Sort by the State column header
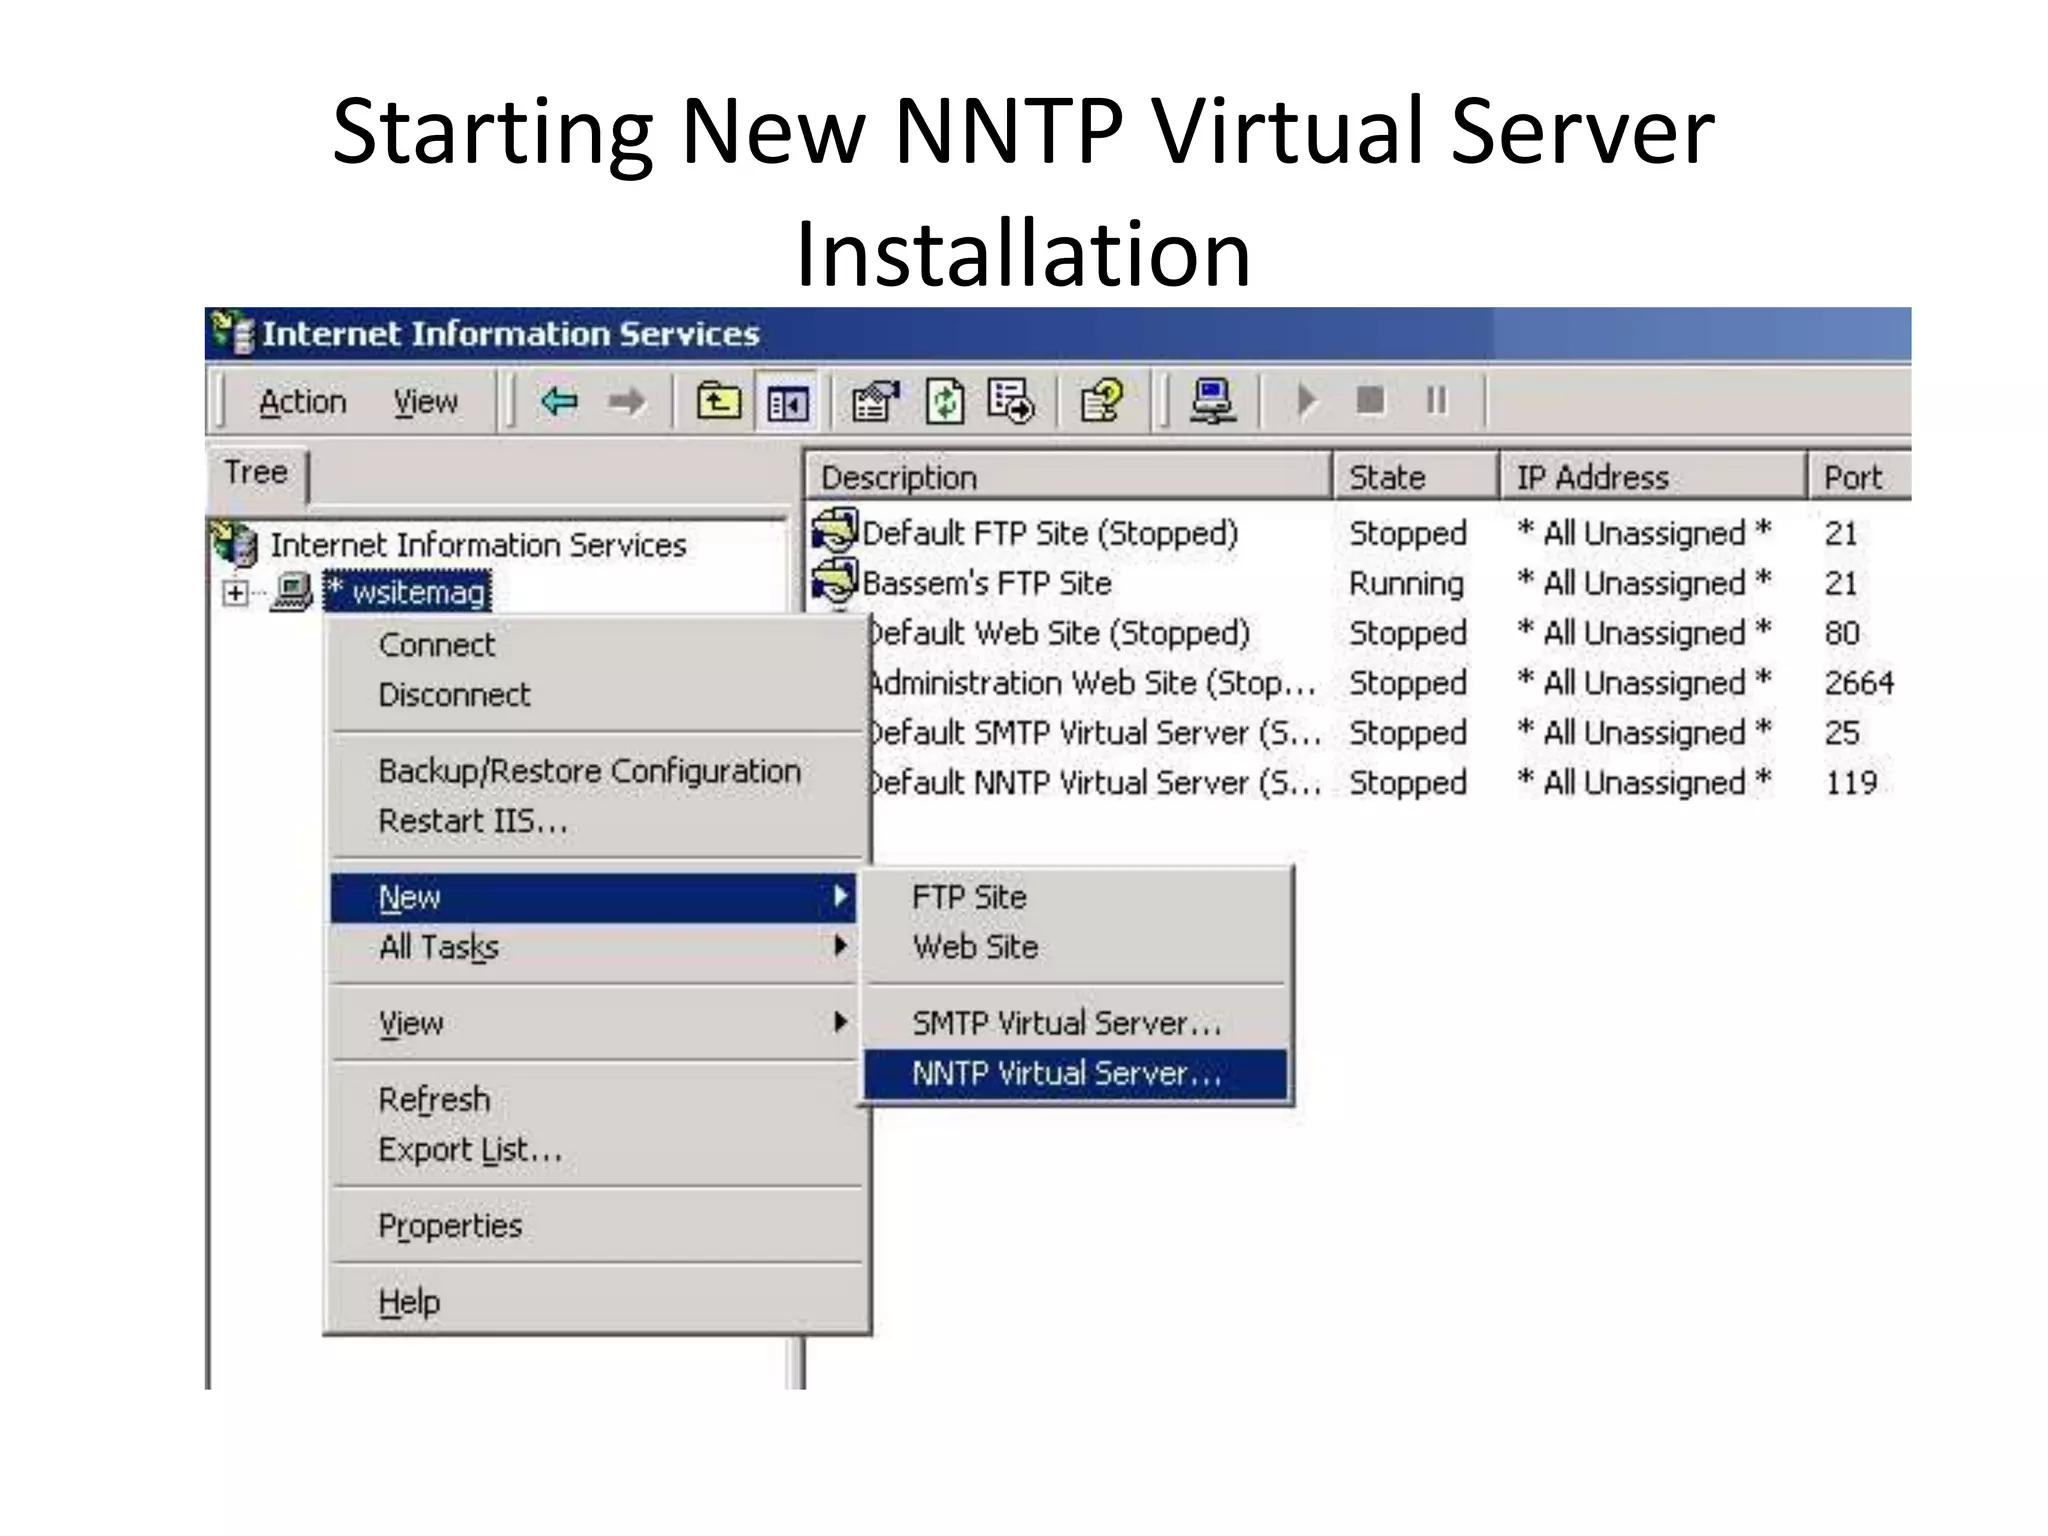 (x=1416, y=477)
